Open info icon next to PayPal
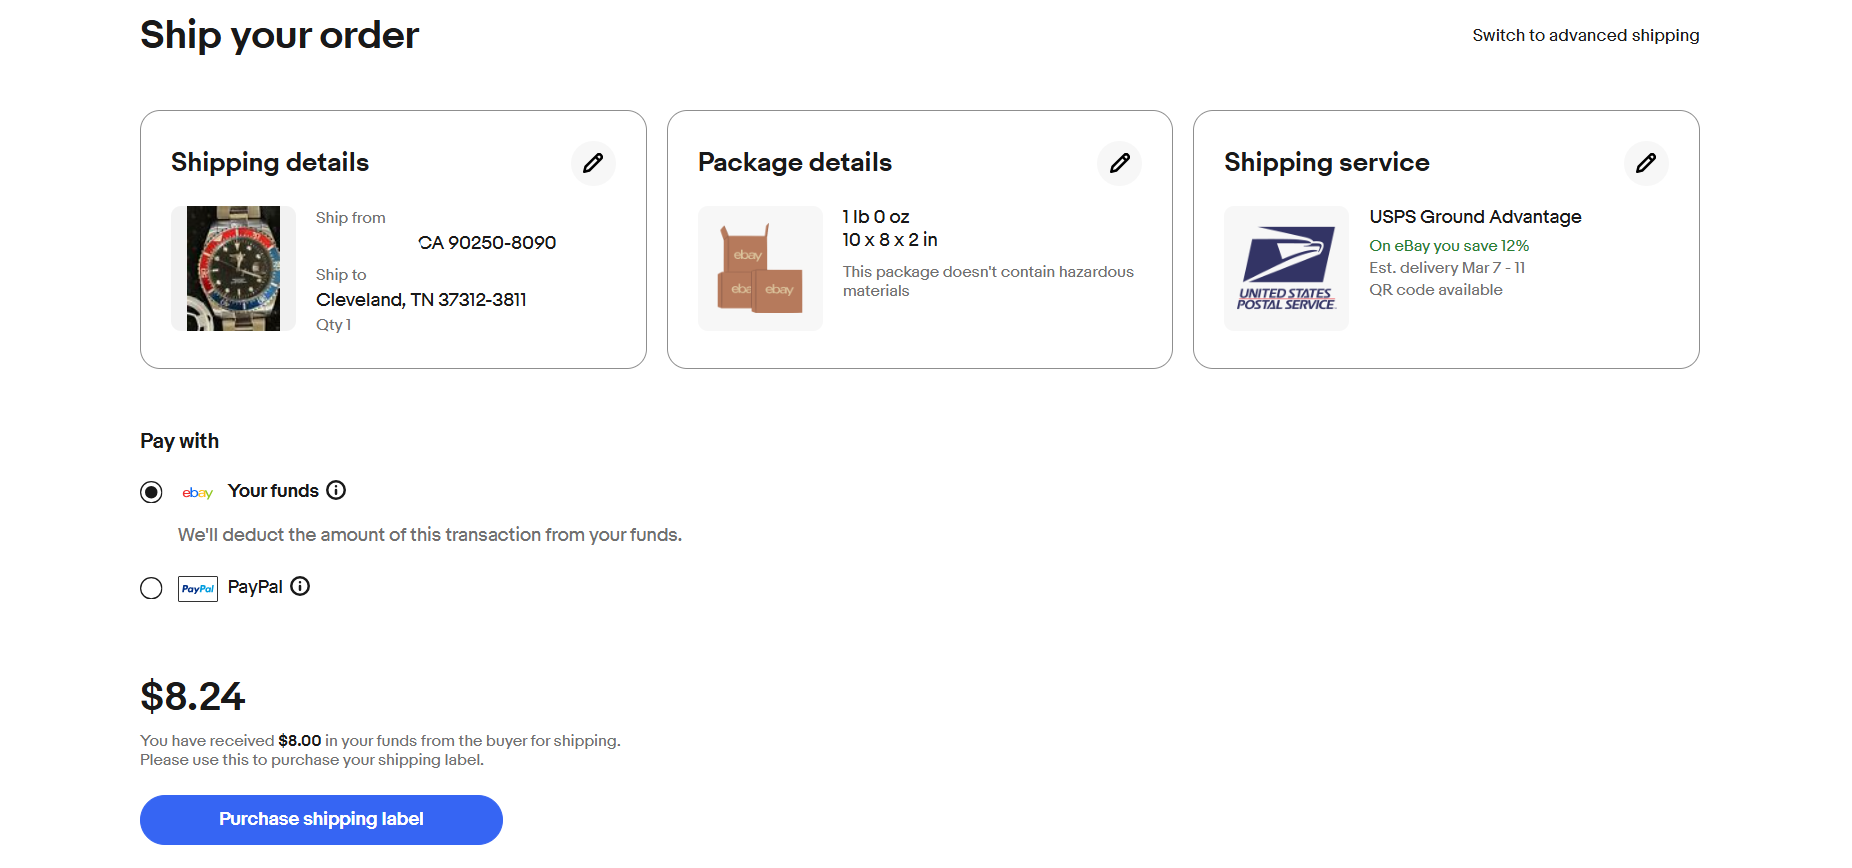 [300, 586]
